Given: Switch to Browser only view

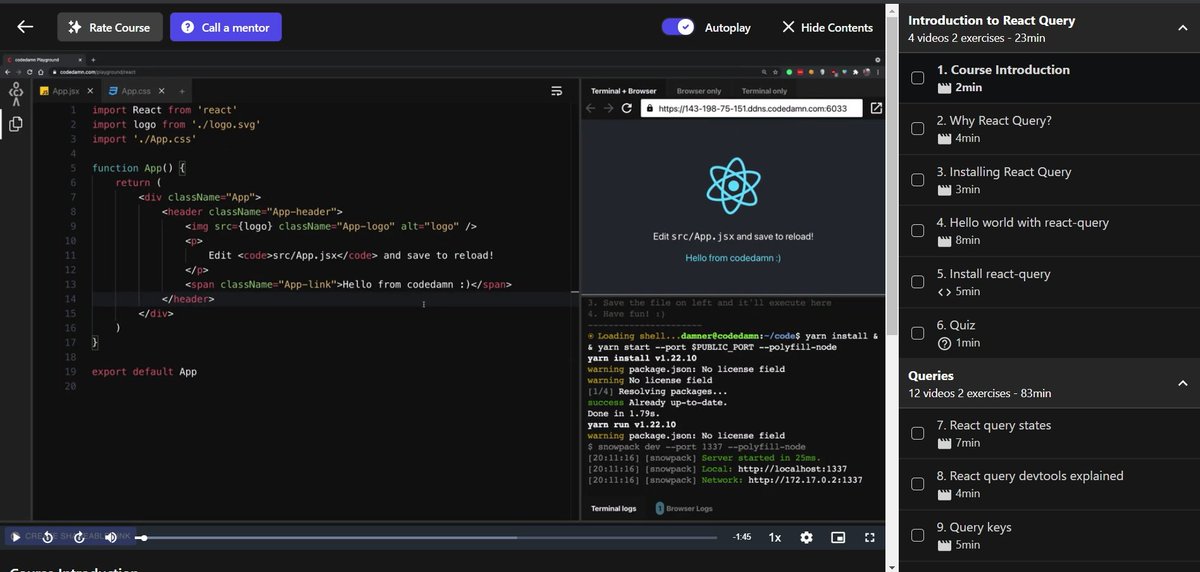Looking at the screenshot, I should [x=699, y=91].
